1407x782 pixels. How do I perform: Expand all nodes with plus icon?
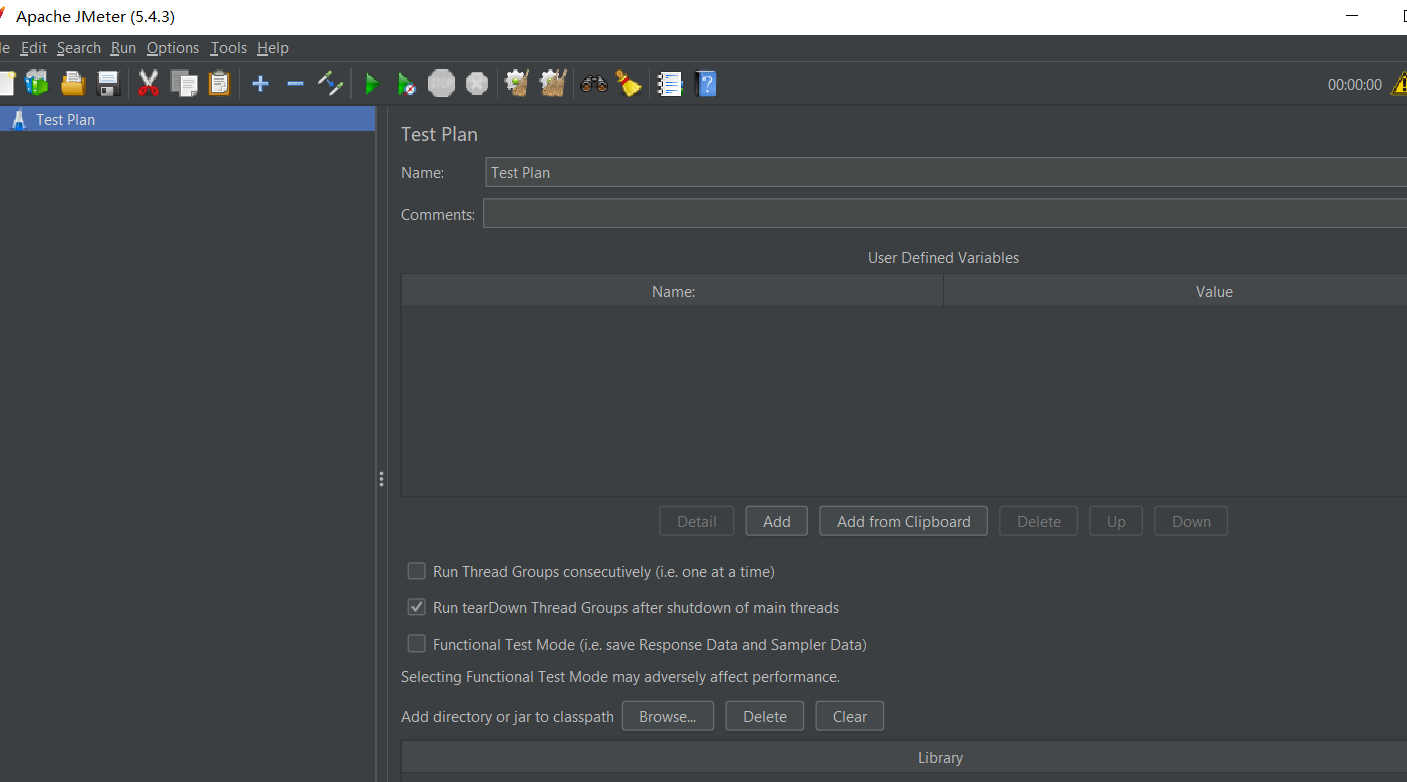[x=261, y=84]
